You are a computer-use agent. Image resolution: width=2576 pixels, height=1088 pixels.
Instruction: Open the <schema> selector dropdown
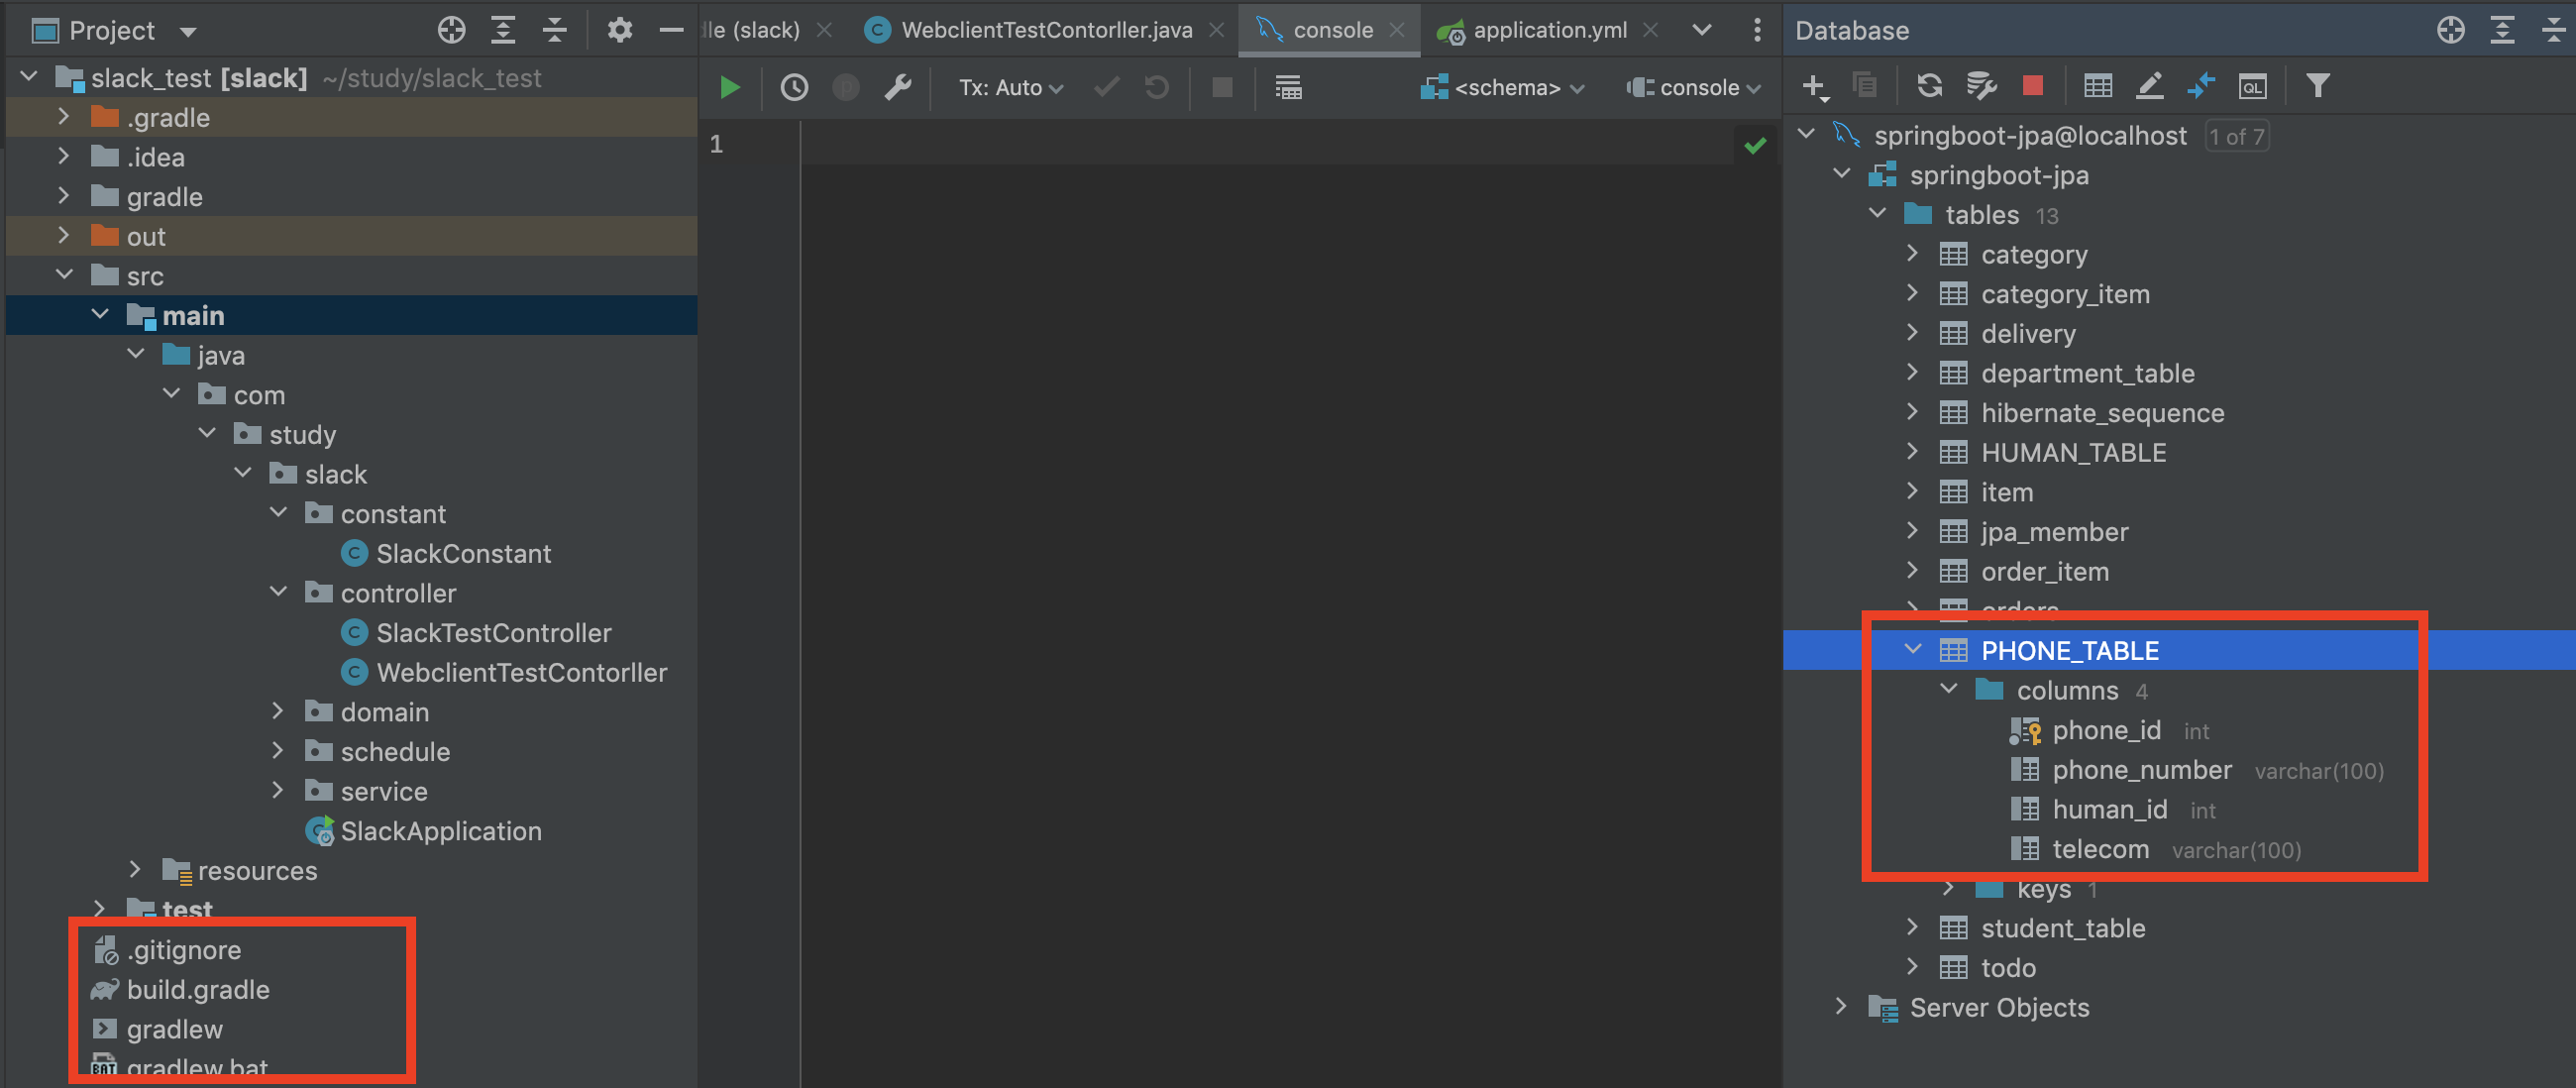[x=1505, y=88]
